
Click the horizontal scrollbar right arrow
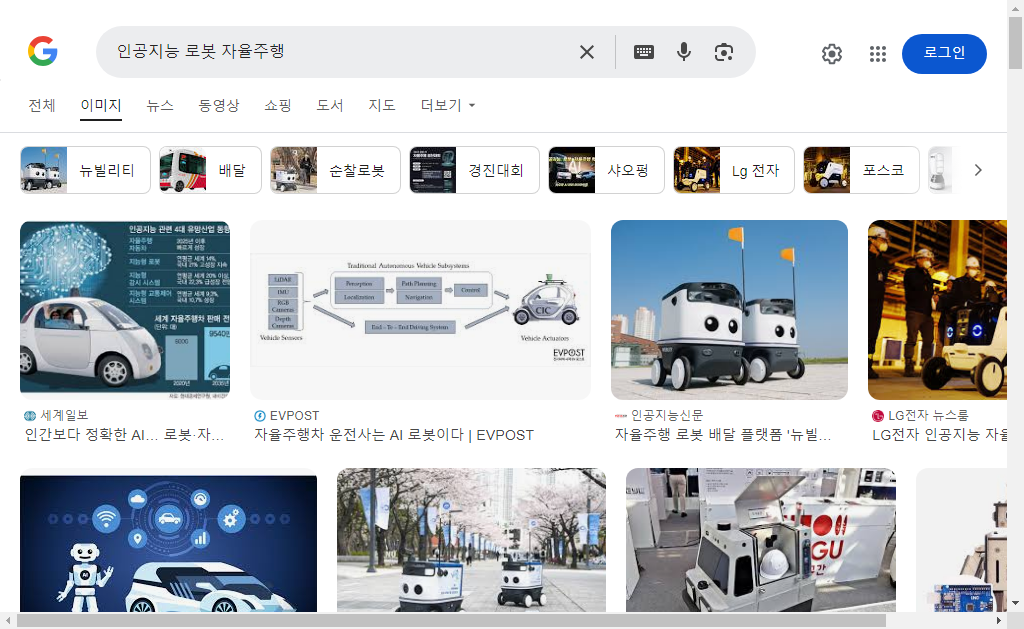click(999, 621)
